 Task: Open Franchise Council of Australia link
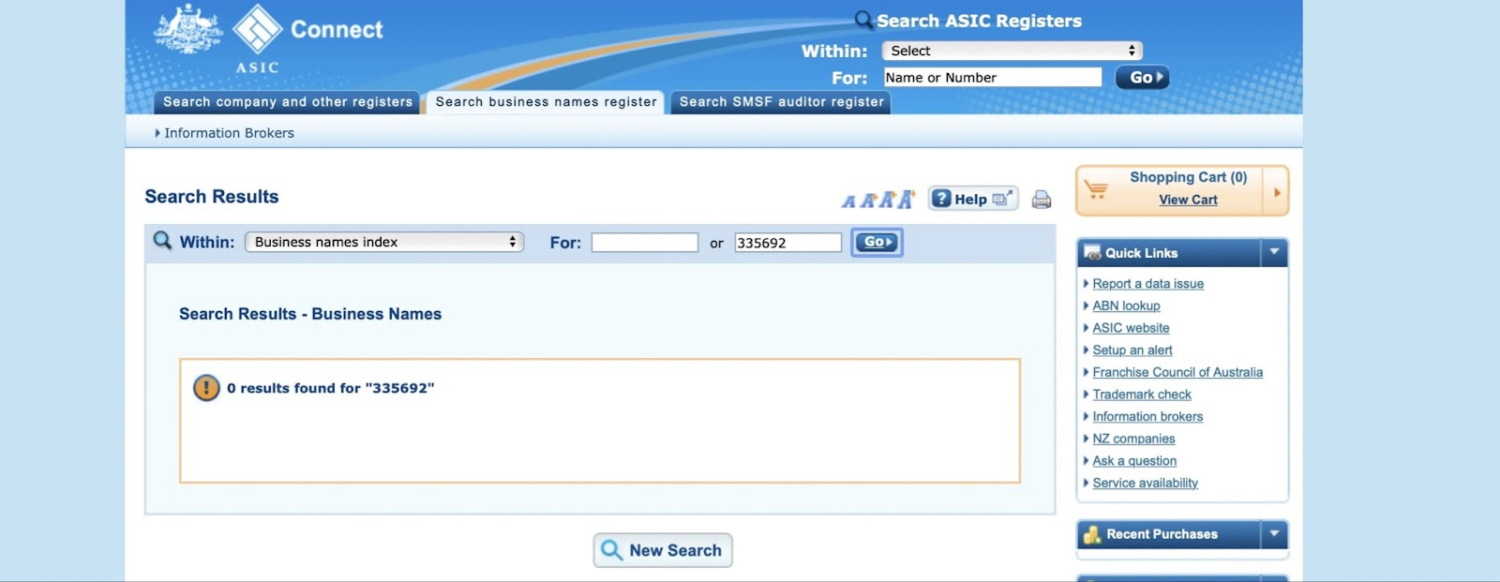pyautogui.click(x=1178, y=372)
